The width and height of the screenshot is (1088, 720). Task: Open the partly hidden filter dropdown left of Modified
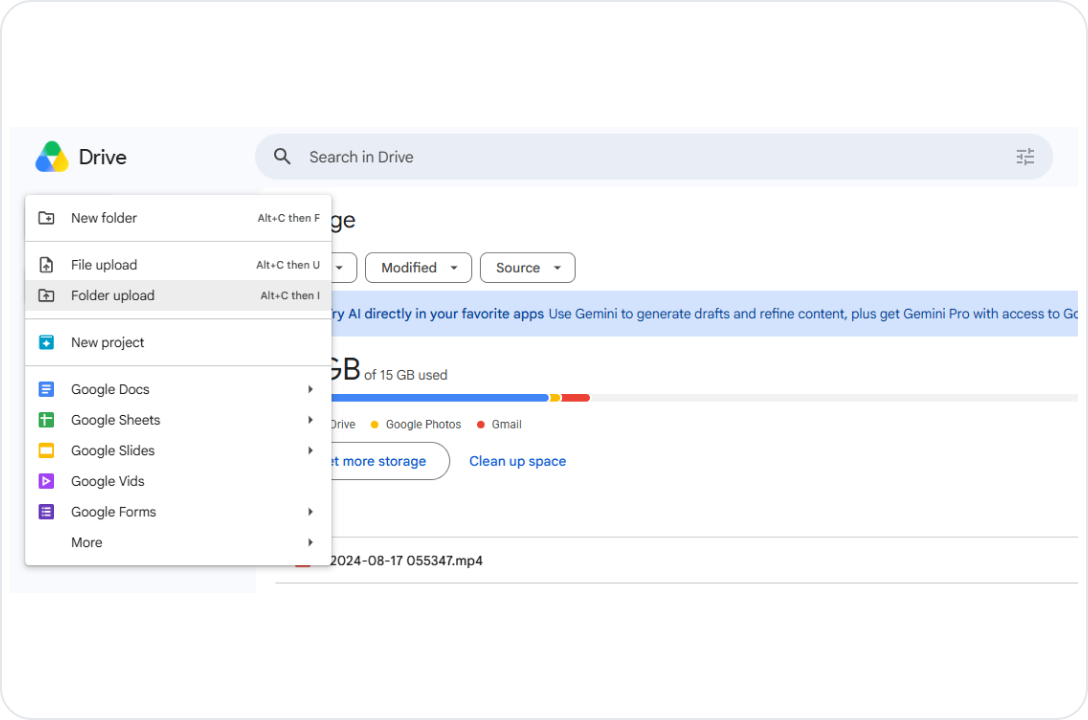pyautogui.click(x=344, y=268)
